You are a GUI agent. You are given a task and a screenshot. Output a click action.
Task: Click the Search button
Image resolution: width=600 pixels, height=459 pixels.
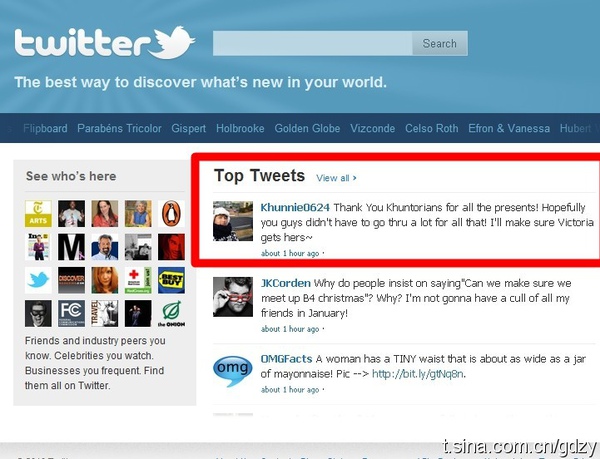[x=440, y=43]
